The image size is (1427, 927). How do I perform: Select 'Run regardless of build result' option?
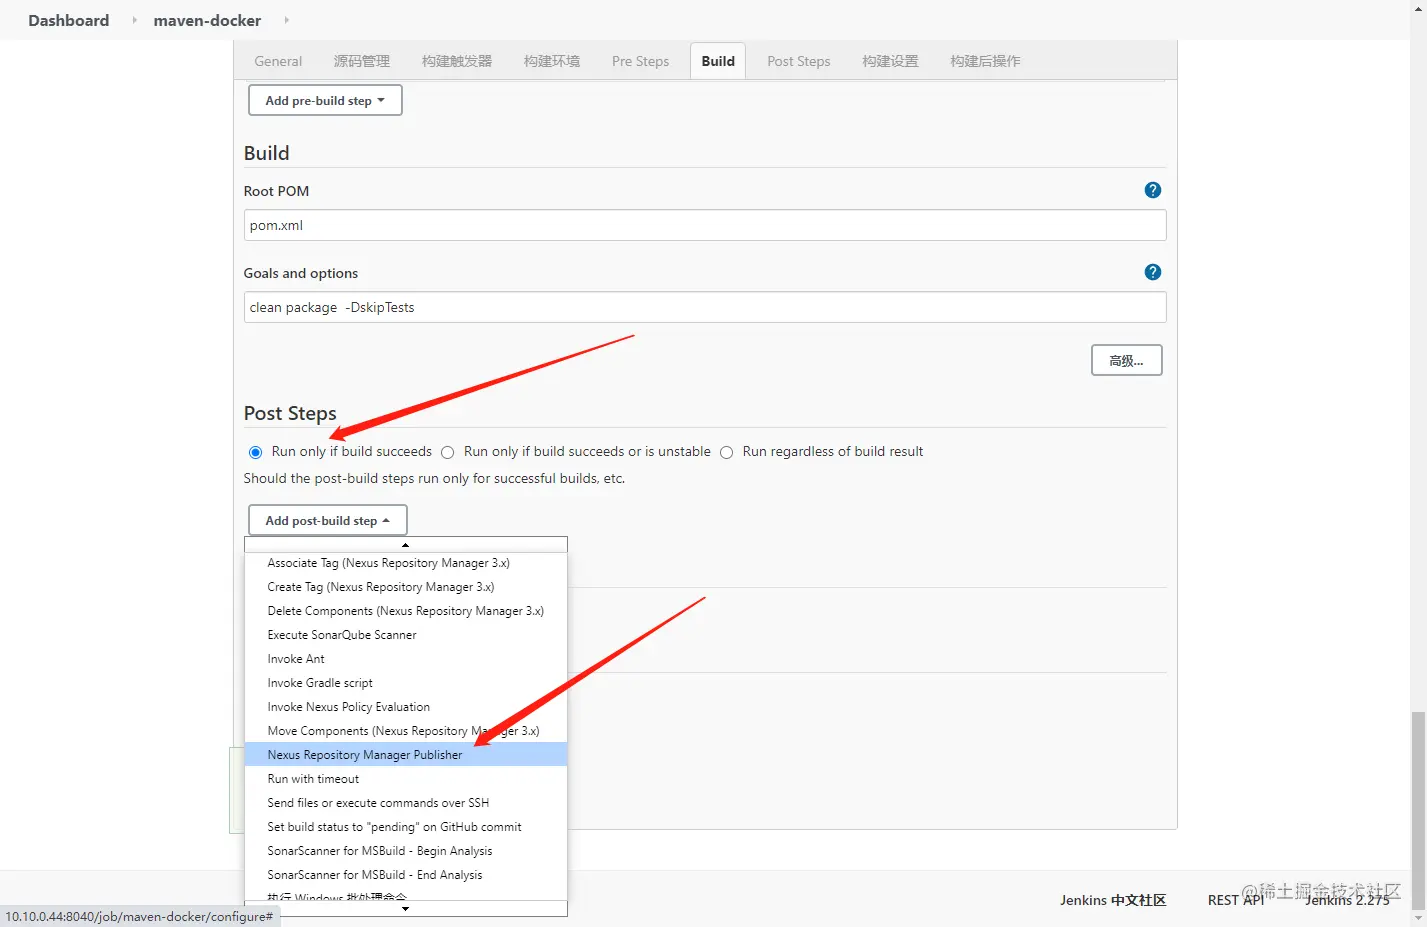point(727,452)
